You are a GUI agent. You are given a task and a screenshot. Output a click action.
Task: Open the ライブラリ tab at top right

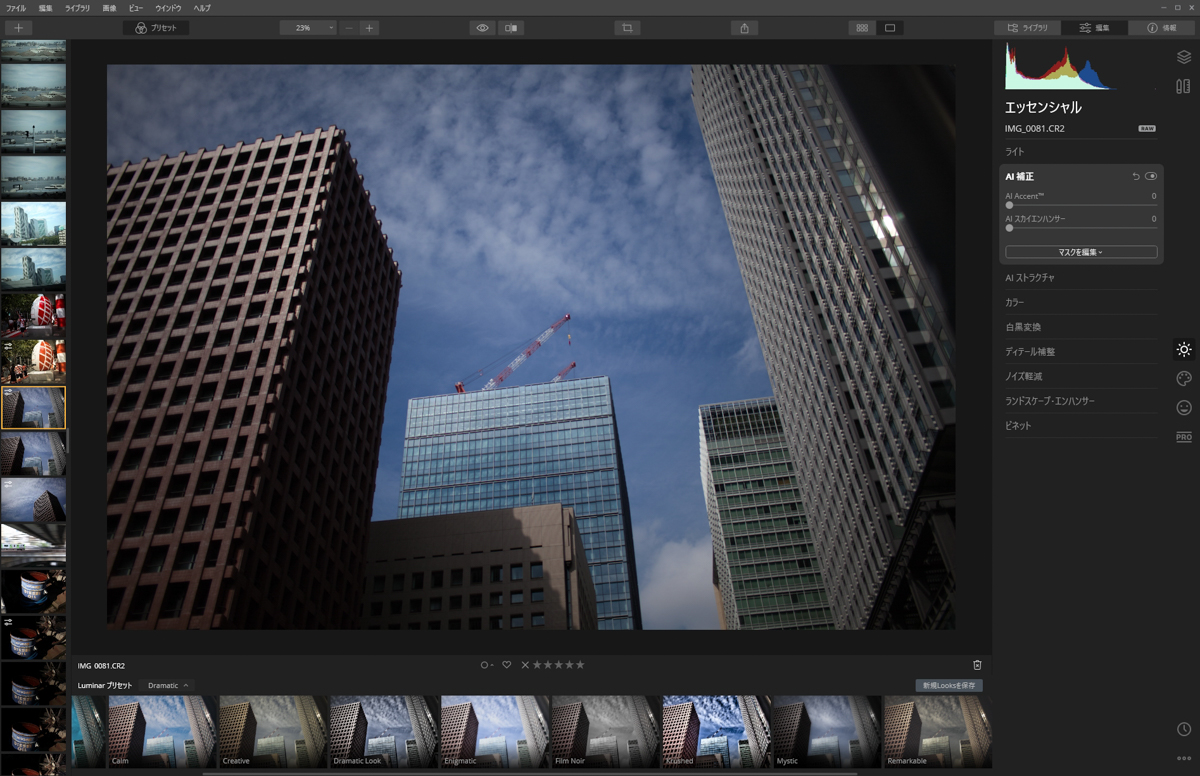coord(1027,28)
